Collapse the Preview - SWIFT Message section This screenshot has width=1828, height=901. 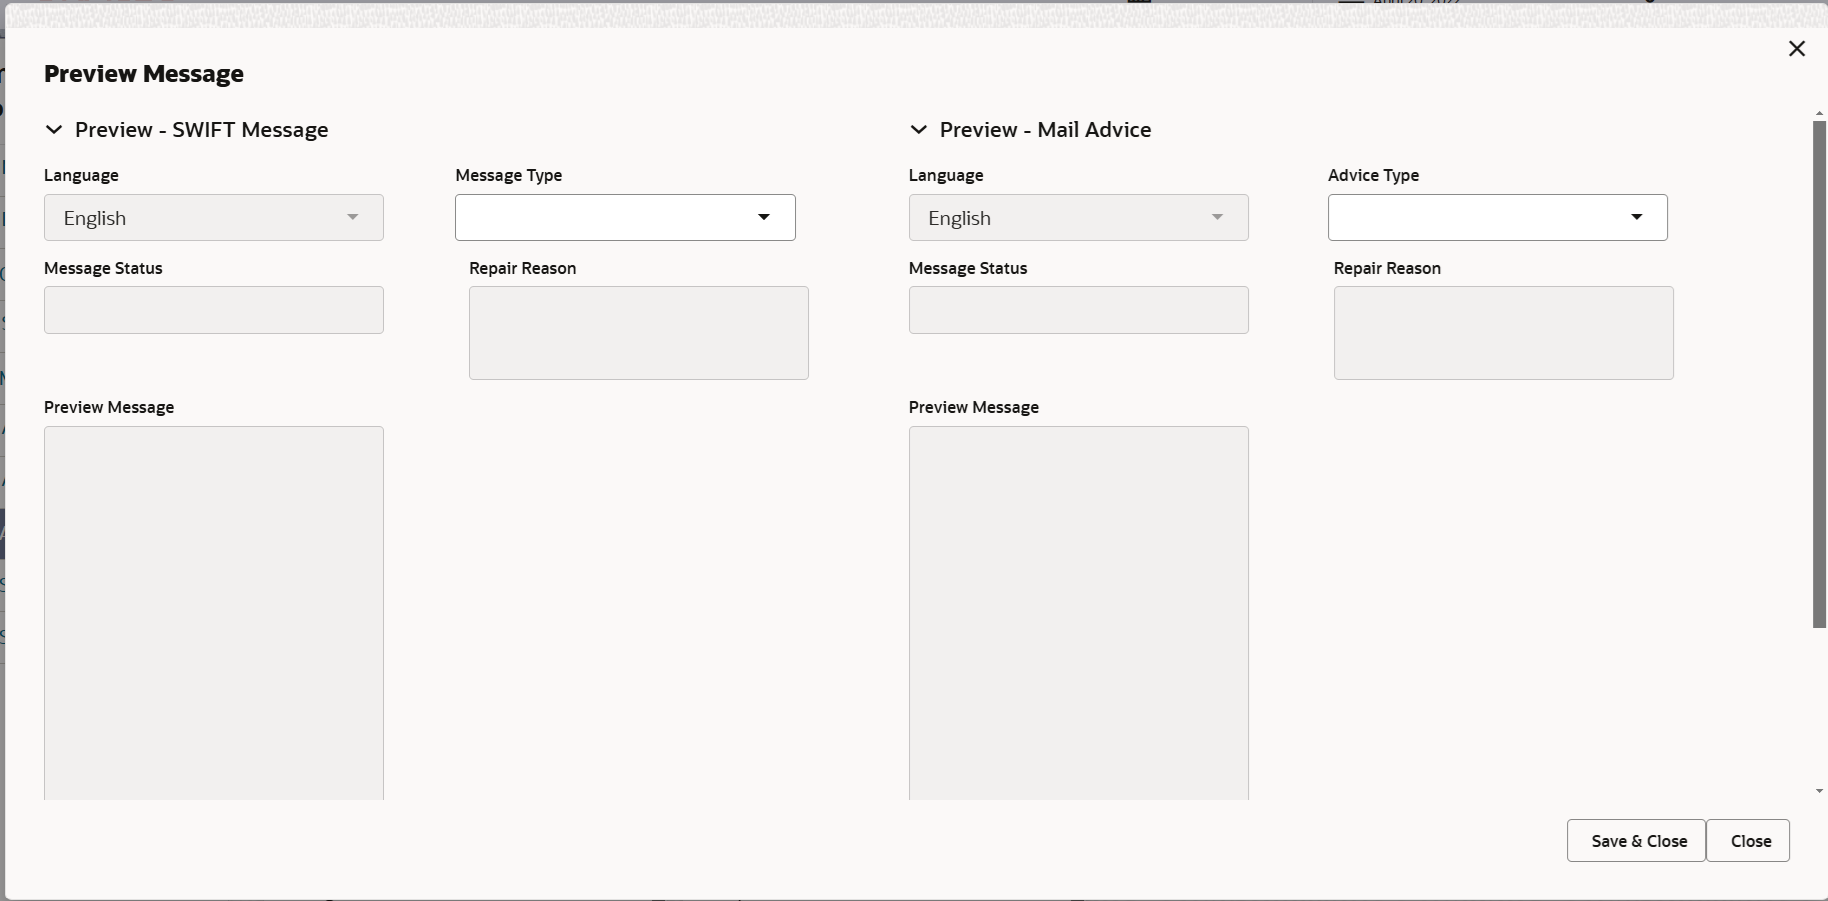[x=54, y=130]
